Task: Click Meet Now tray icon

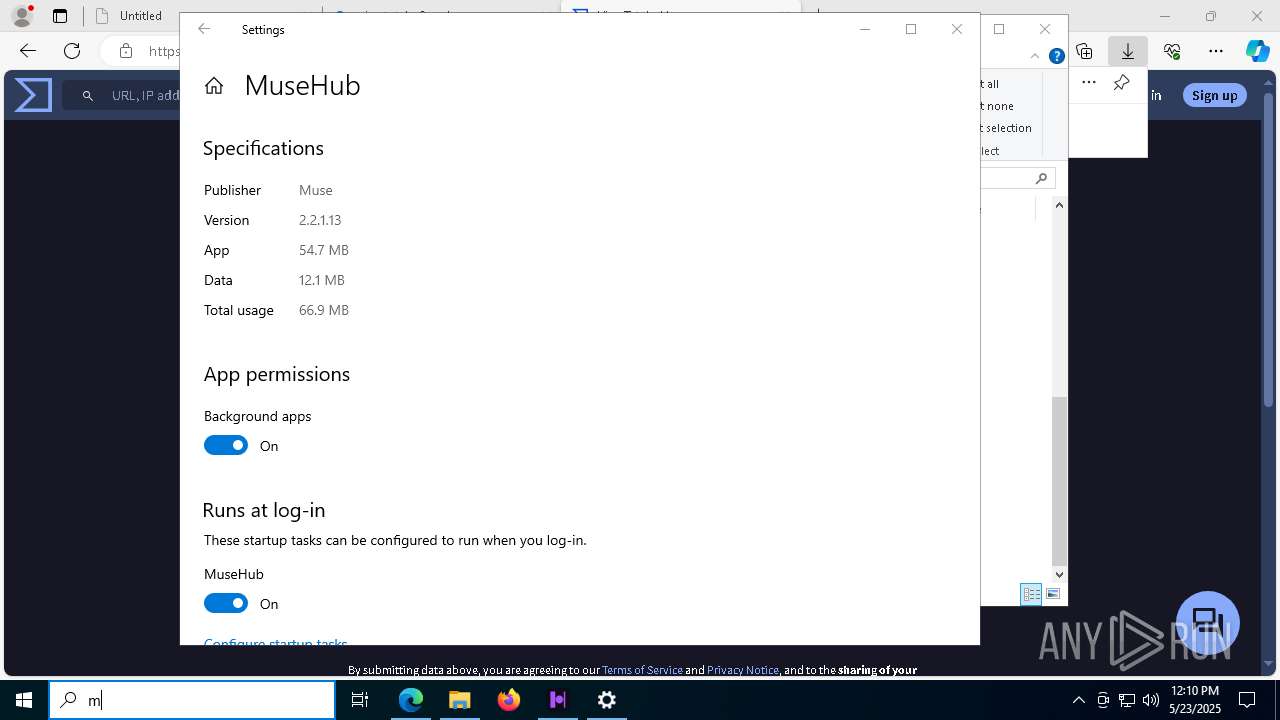Action: (1103, 700)
